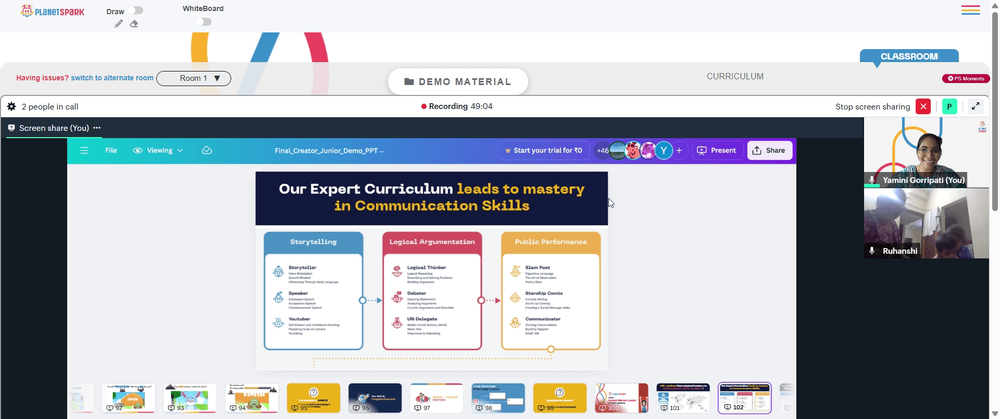The height and width of the screenshot is (419, 1000).
Task: Select current slide thumbnail 102
Action: (x=745, y=398)
